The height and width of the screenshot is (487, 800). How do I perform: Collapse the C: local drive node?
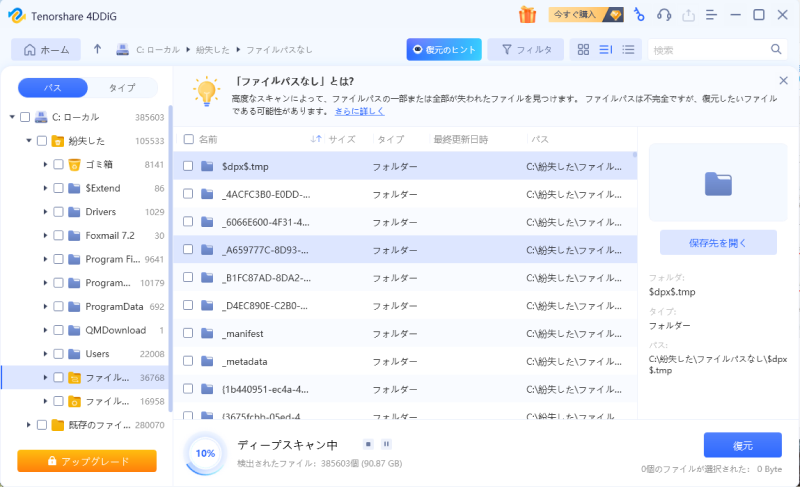[12, 117]
